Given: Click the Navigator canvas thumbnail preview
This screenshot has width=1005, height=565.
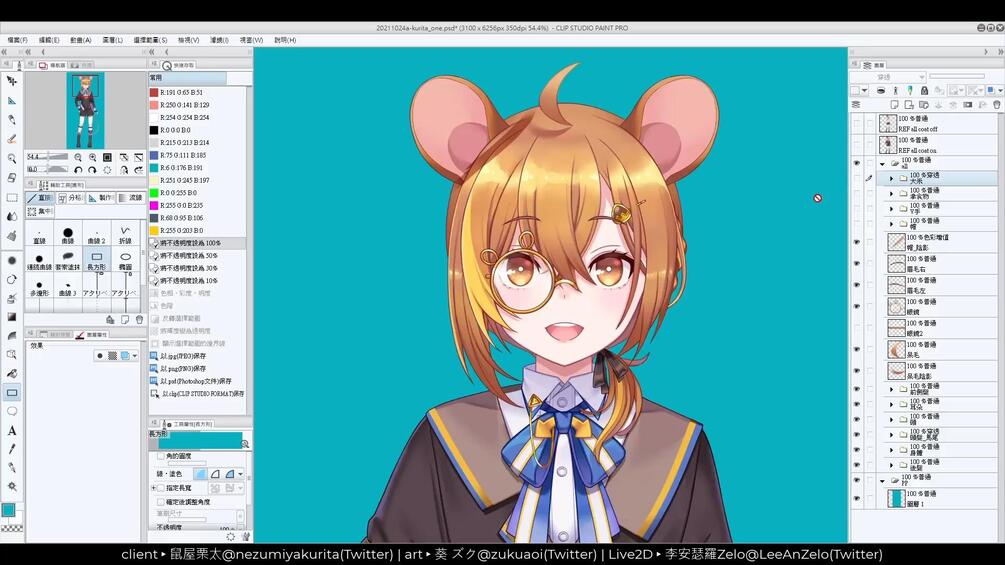Looking at the screenshot, I should pyautogui.click(x=85, y=110).
